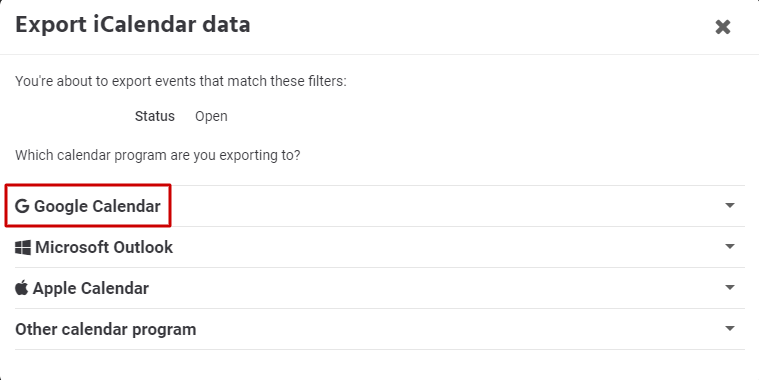The width and height of the screenshot is (759, 380).
Task: Click the "Which calendar program" question text
Action: [x=158, y=156]
